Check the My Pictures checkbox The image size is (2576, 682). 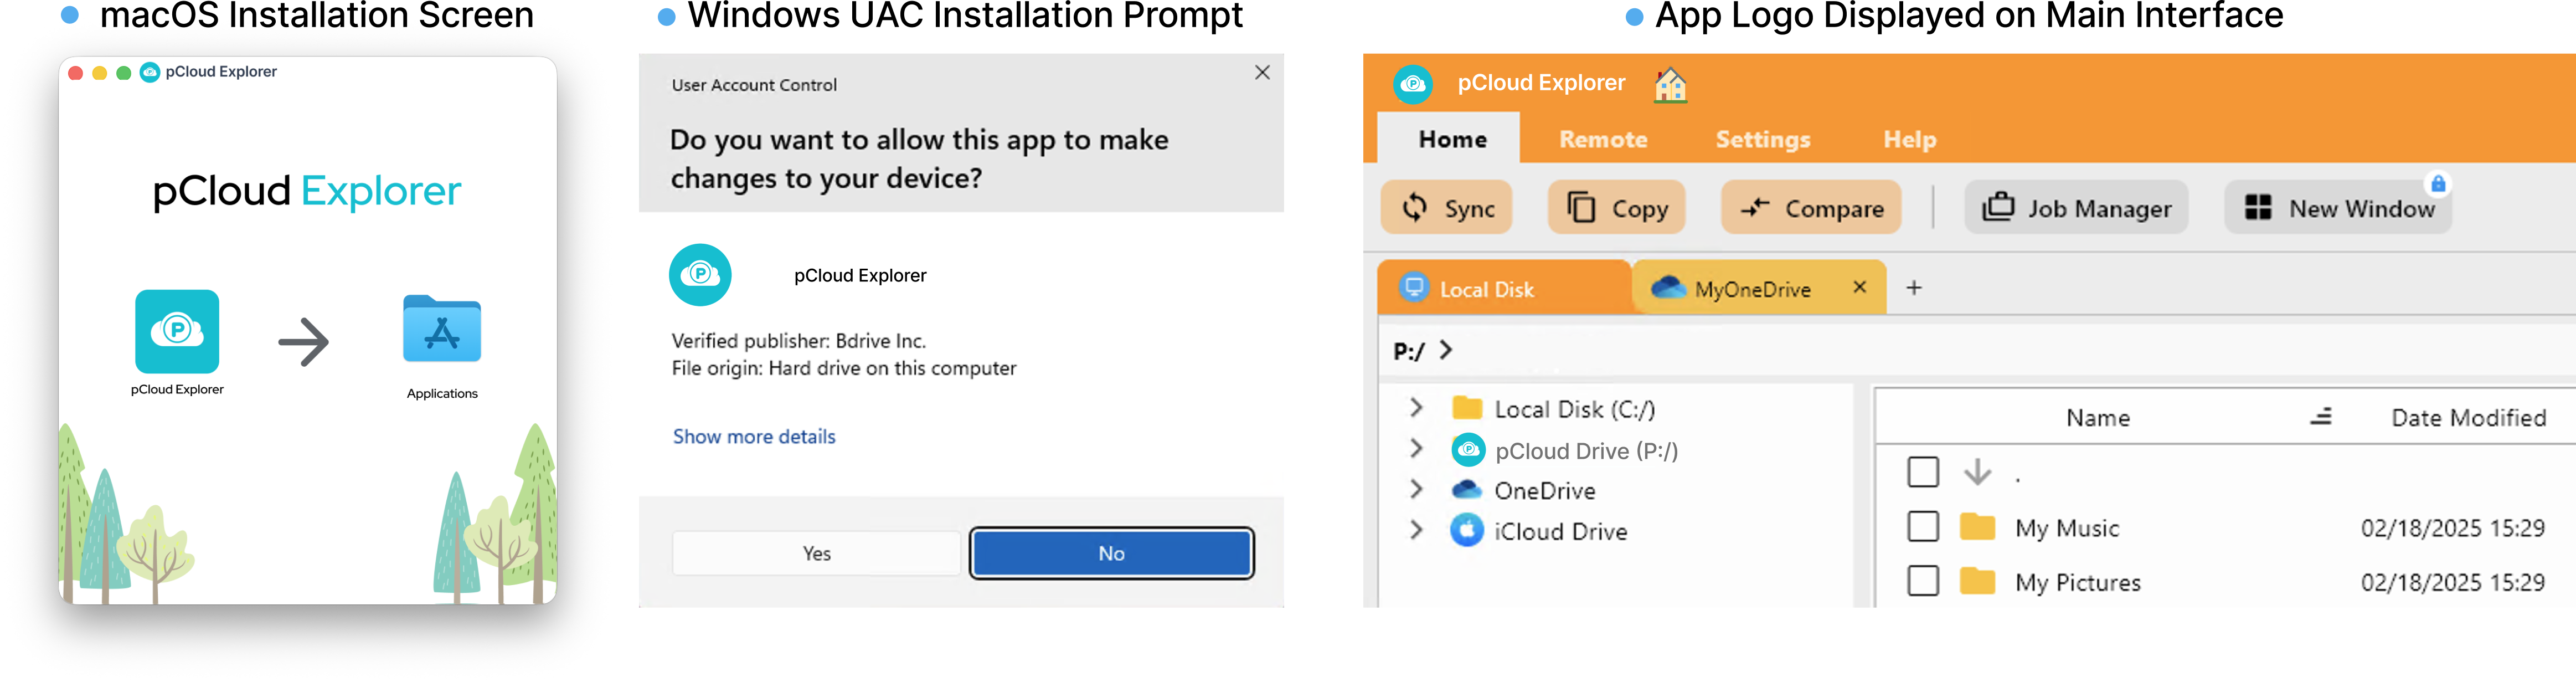tap(1923, 581)
